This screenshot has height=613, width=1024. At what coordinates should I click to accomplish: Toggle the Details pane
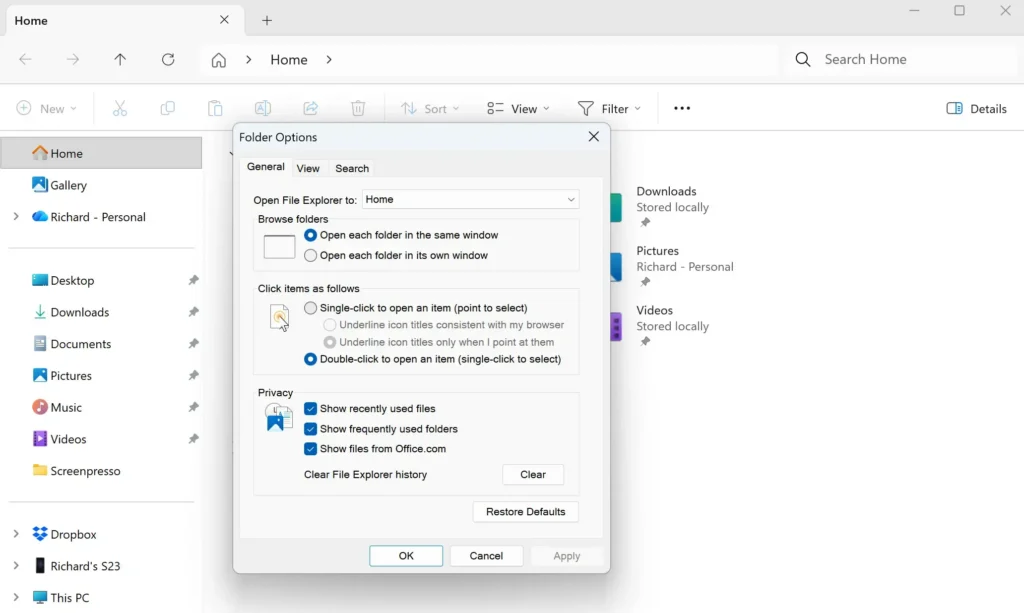976,108
